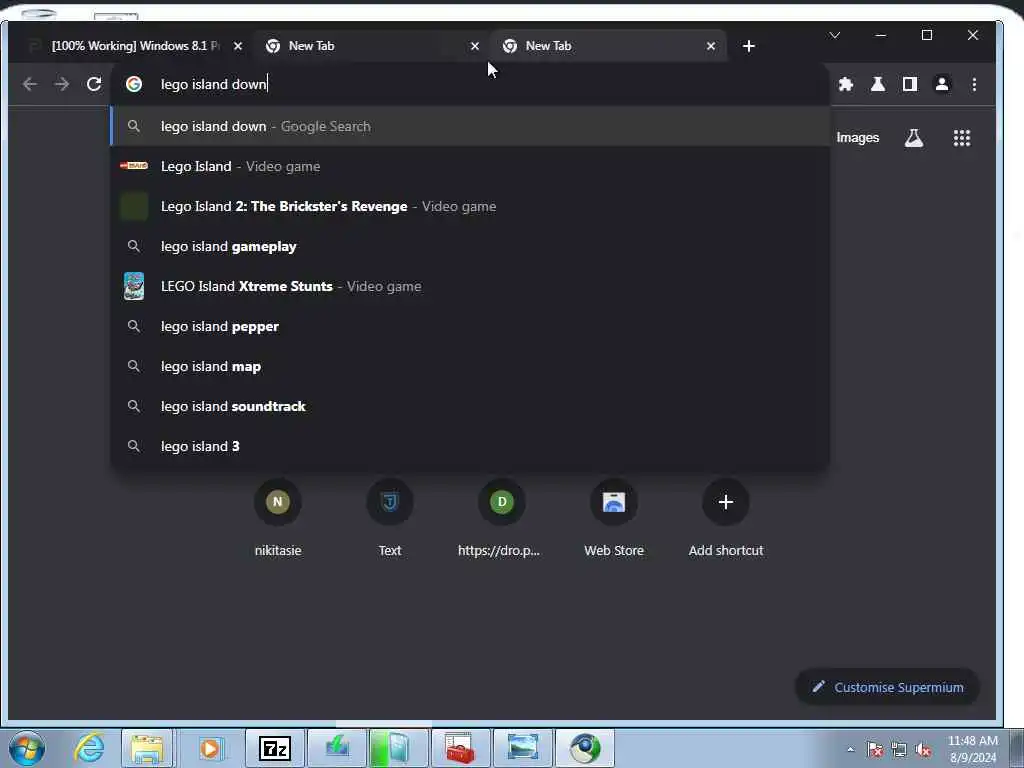Click Customise Supermium button

[887, 687]
